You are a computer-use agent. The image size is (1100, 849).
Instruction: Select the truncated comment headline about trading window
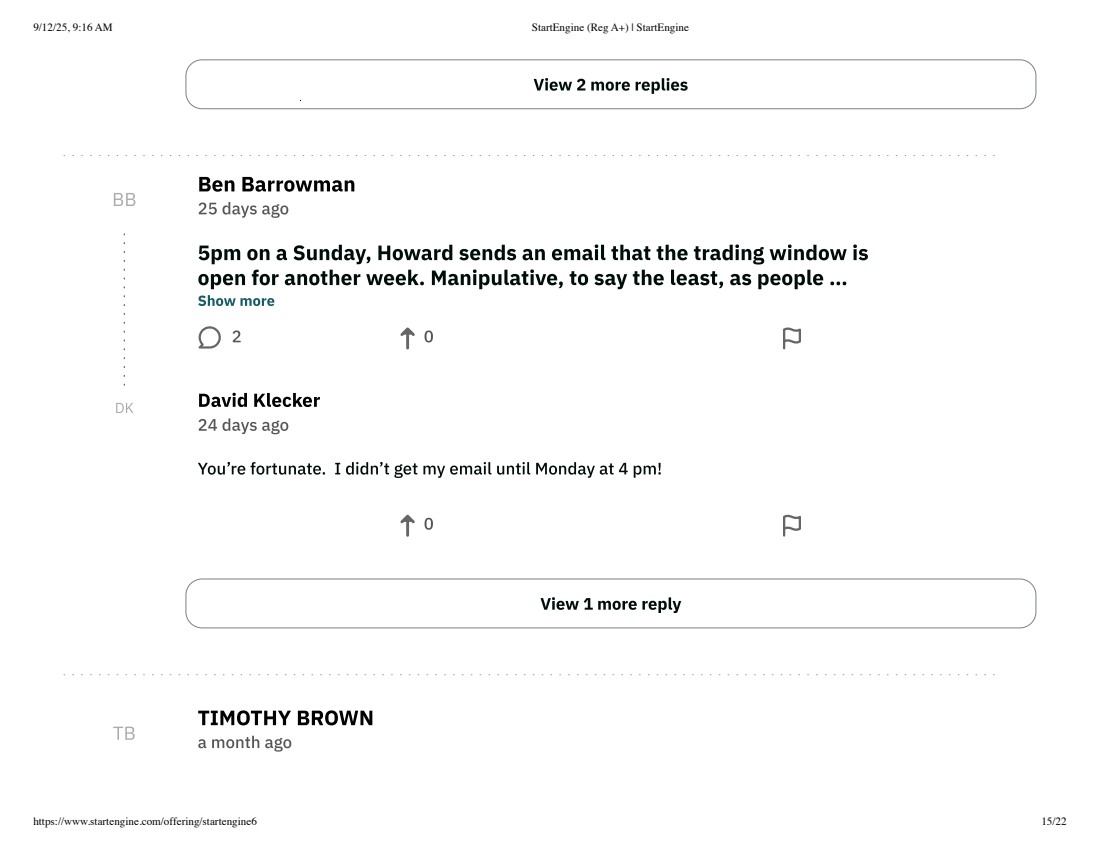click(x=533, y=265)
